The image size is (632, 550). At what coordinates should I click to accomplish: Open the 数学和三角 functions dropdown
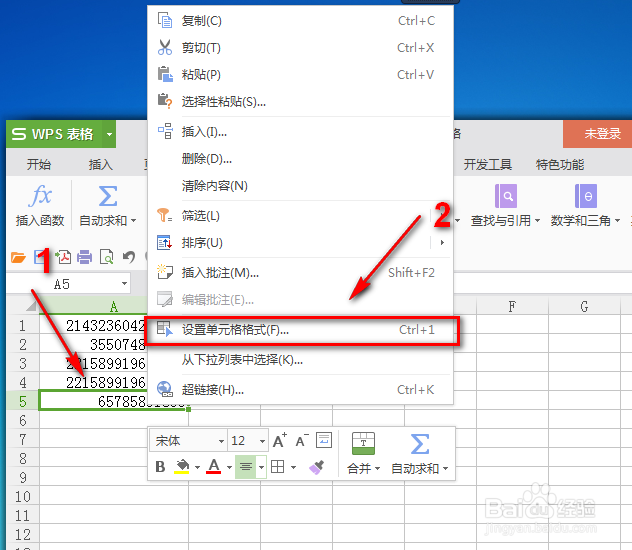(585, 220)
